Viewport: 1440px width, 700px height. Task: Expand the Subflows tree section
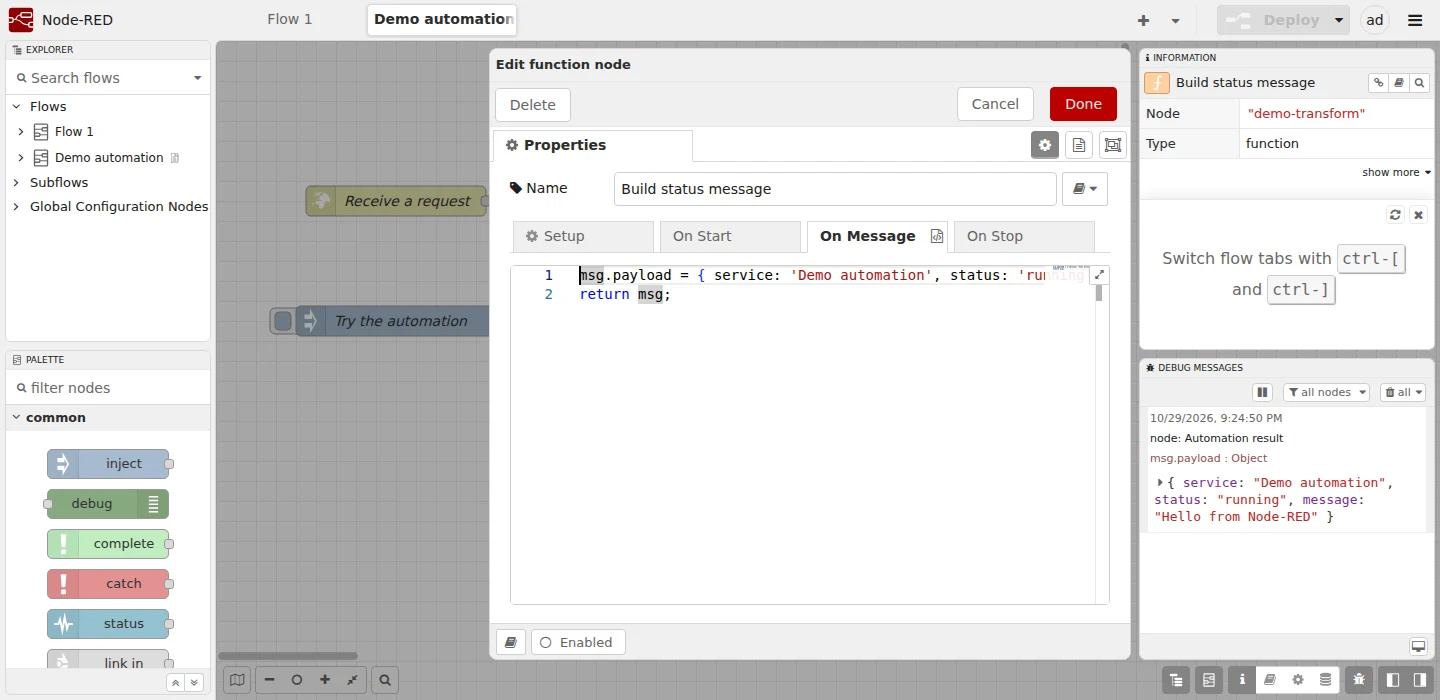click(x=17, y=182)
